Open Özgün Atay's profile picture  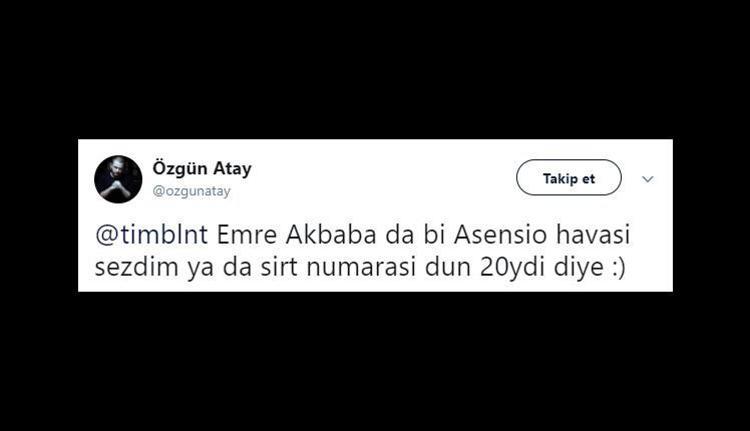coord(118,179)
